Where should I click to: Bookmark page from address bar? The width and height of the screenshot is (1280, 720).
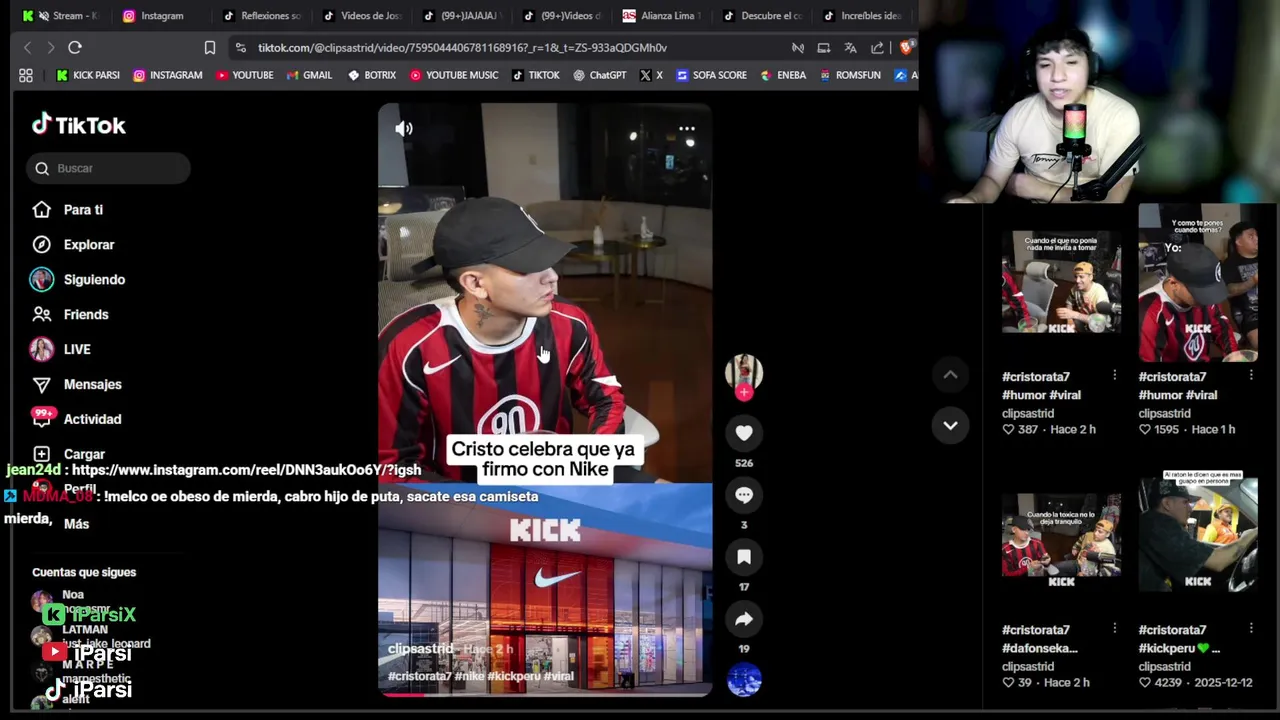tap(210, 47)
